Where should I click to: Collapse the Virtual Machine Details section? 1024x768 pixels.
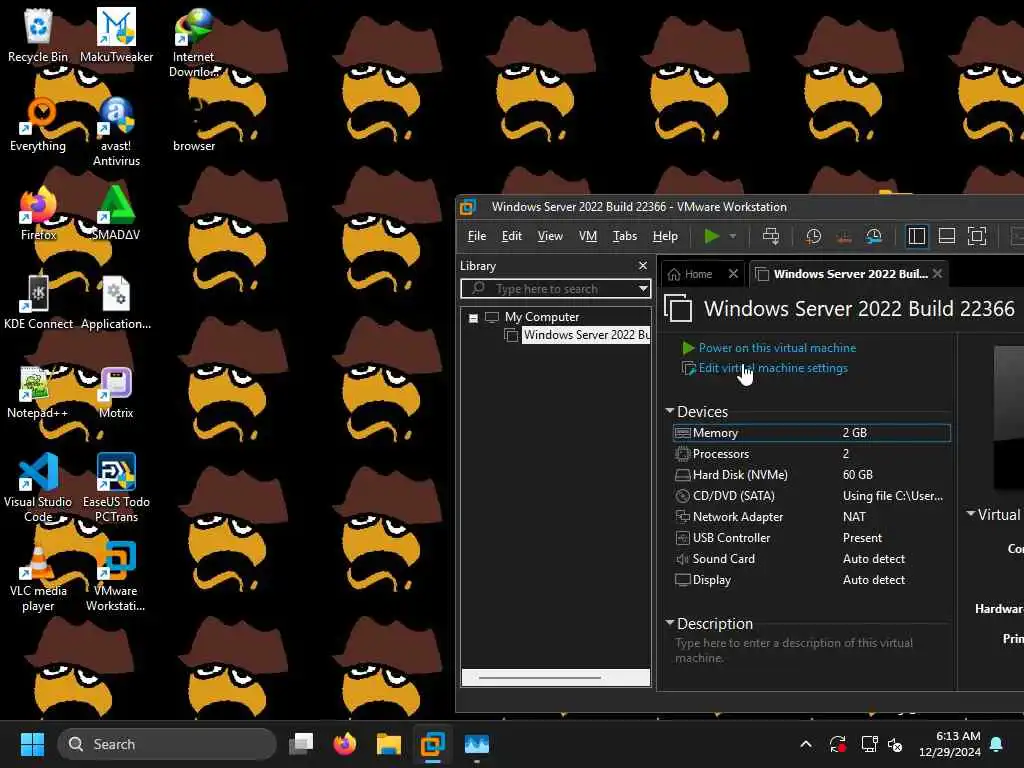point(970,514)
